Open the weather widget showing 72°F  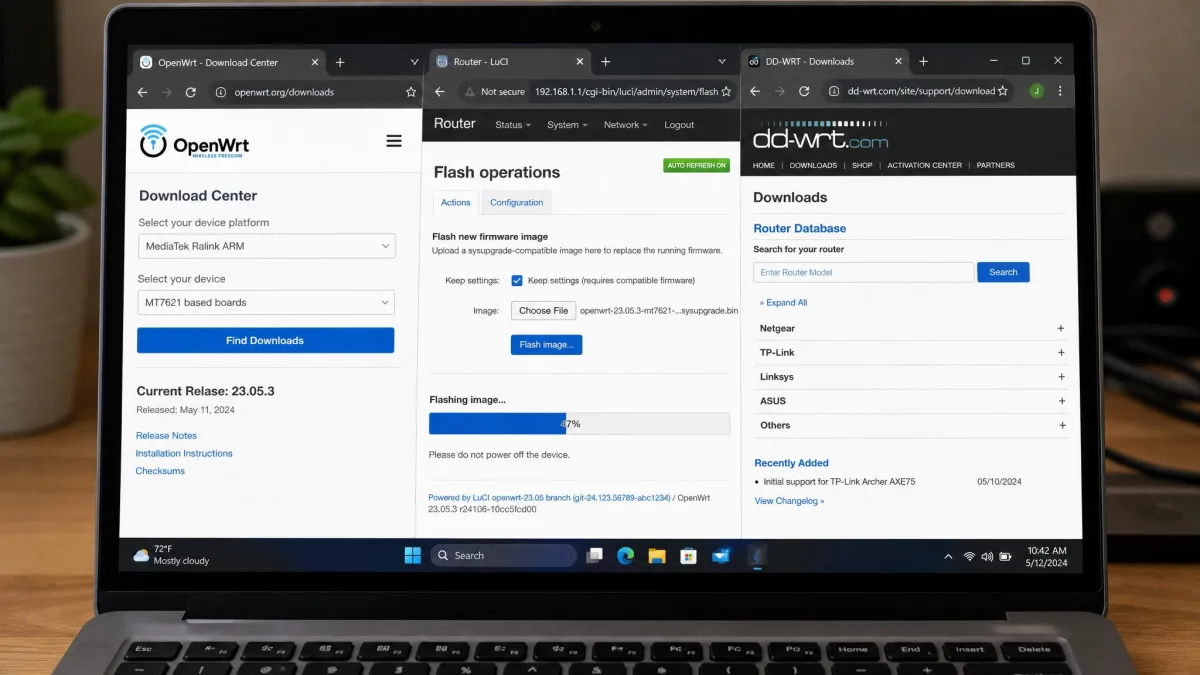[x=171, y=555]
